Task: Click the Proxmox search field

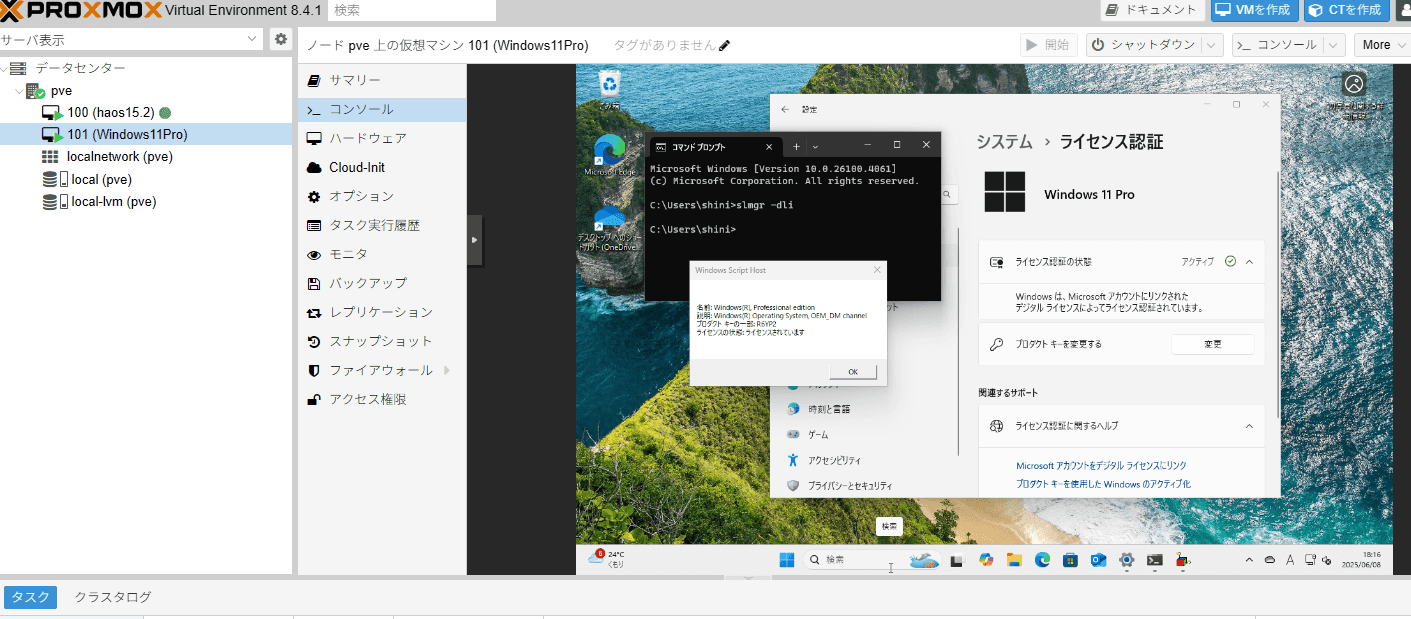Action: (411, 10)
